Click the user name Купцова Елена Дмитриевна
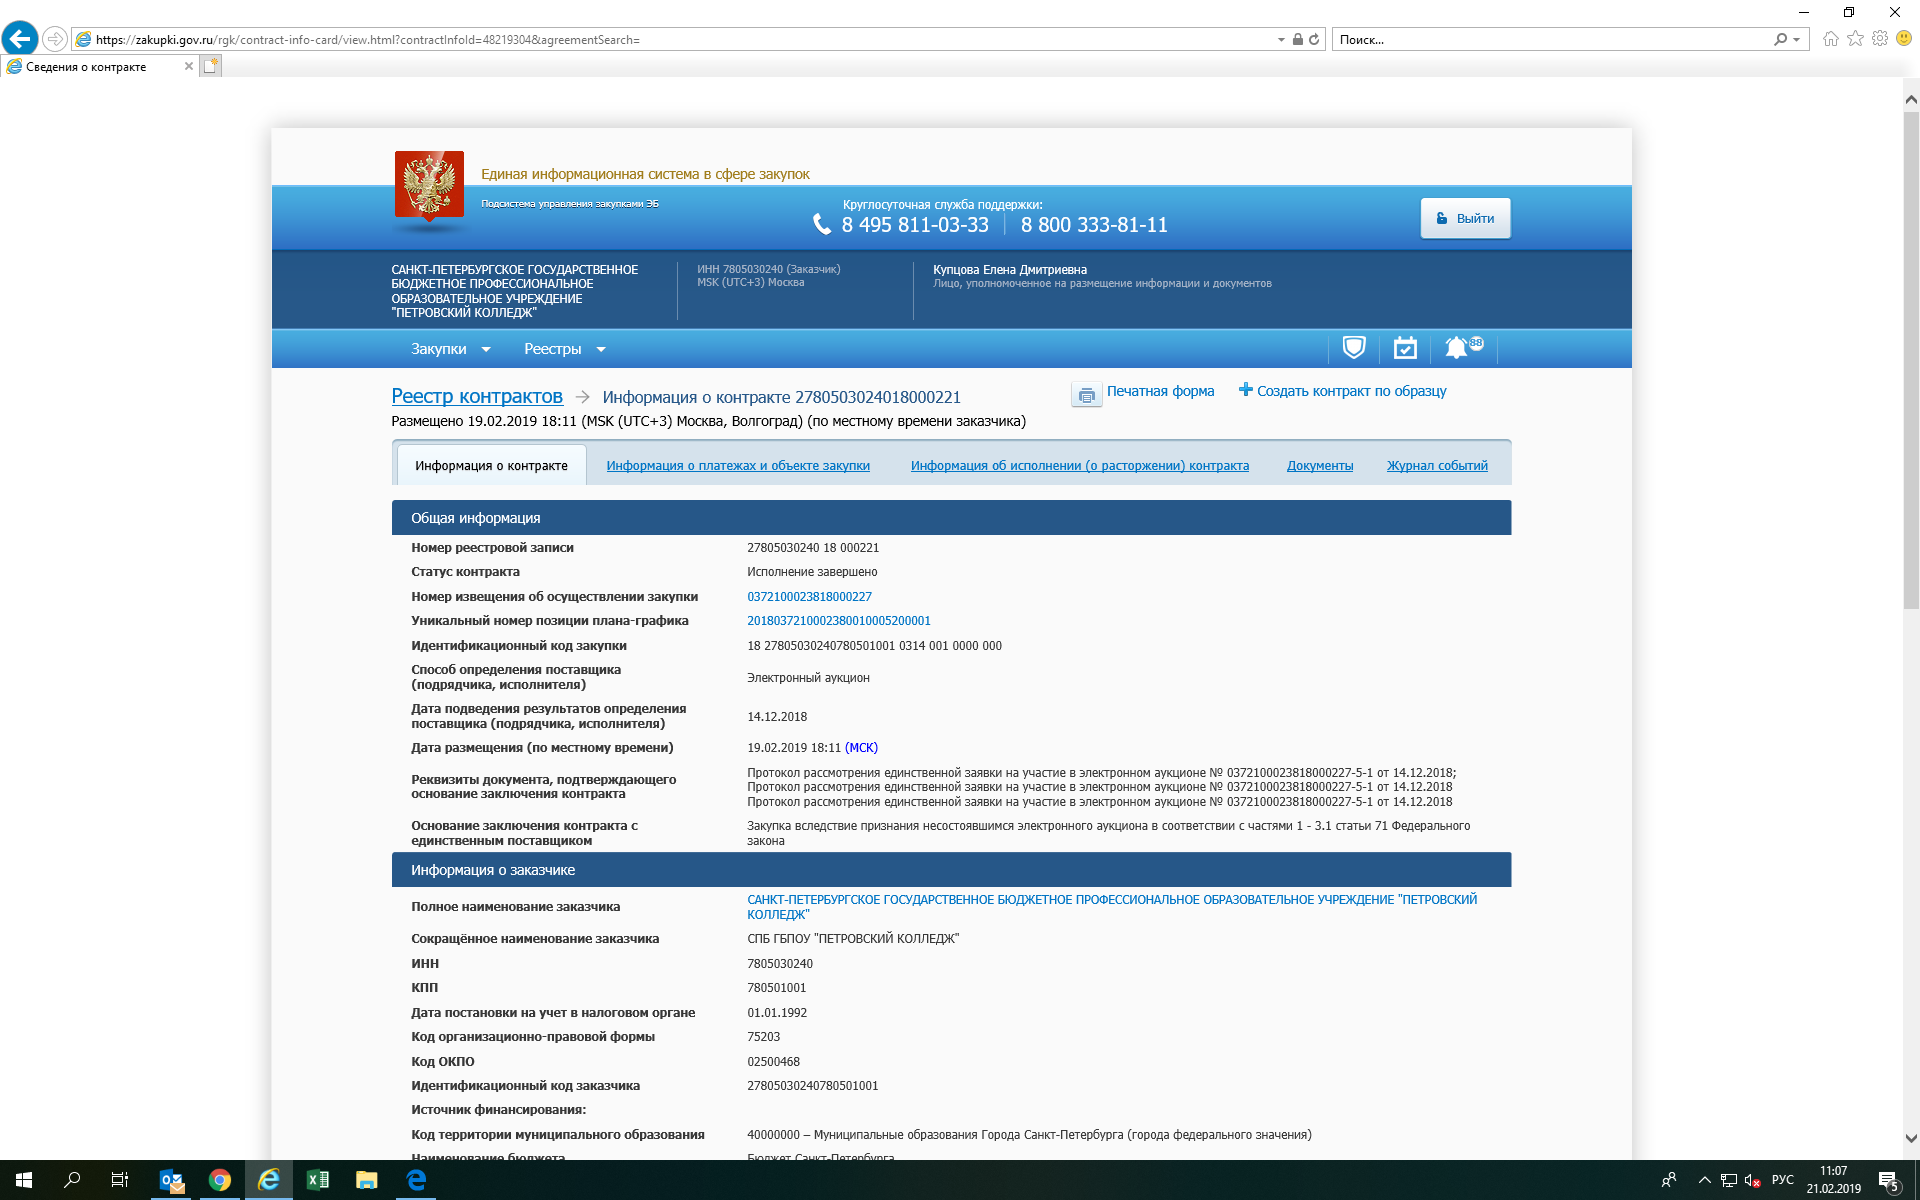This screenshot has width=1920, height=1200. (1010, 270)
